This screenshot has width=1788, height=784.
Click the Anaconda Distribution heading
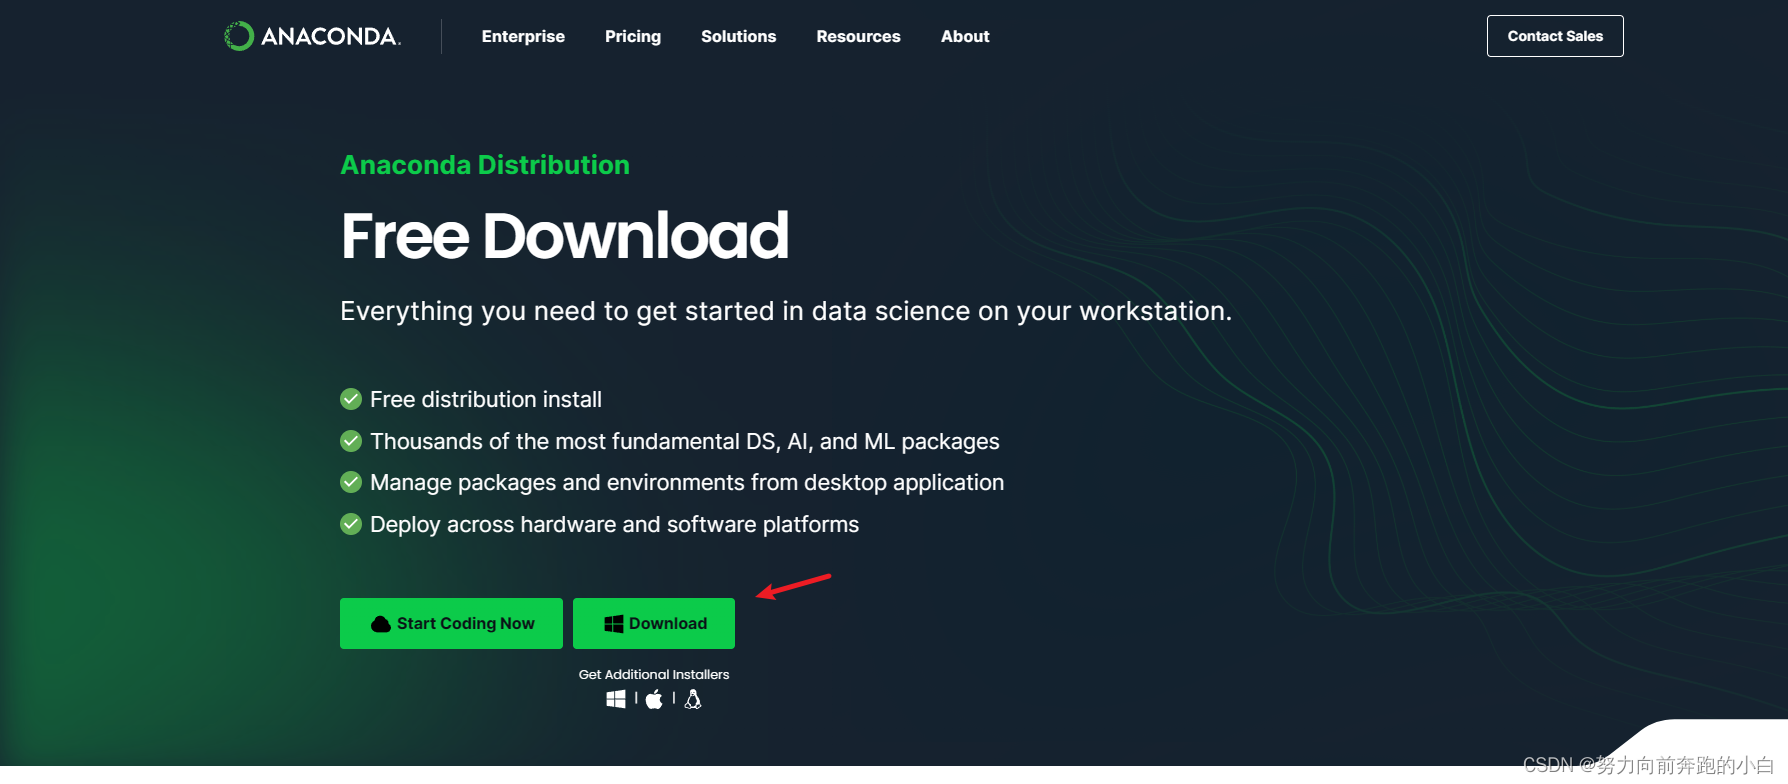[x=485, y=165]
